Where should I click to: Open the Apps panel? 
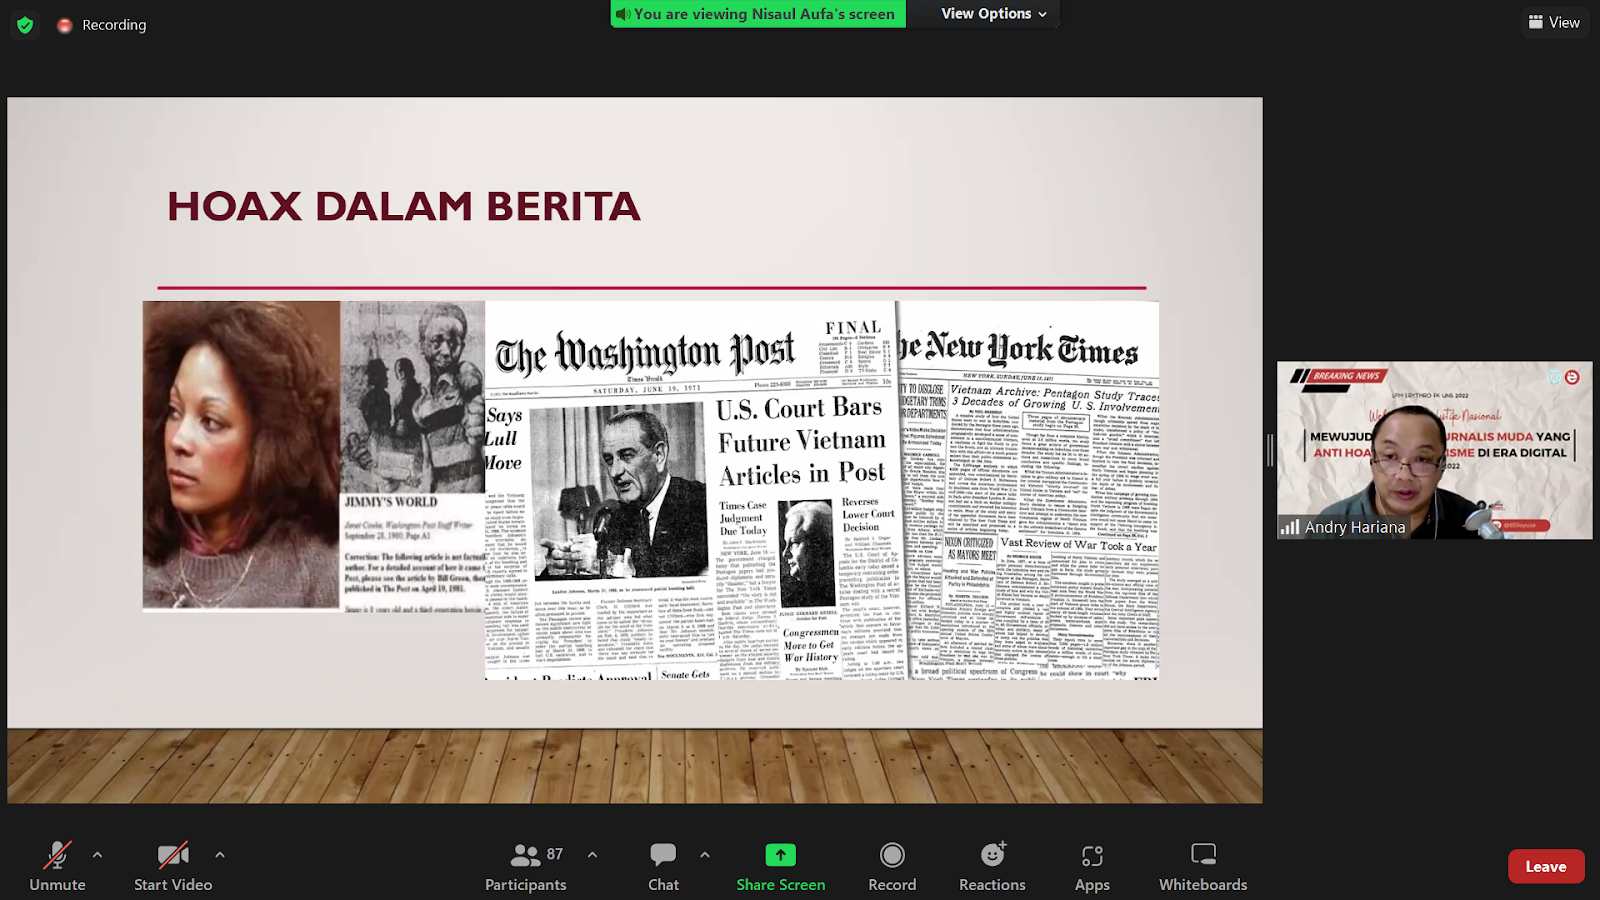(x=1092, y=866)
